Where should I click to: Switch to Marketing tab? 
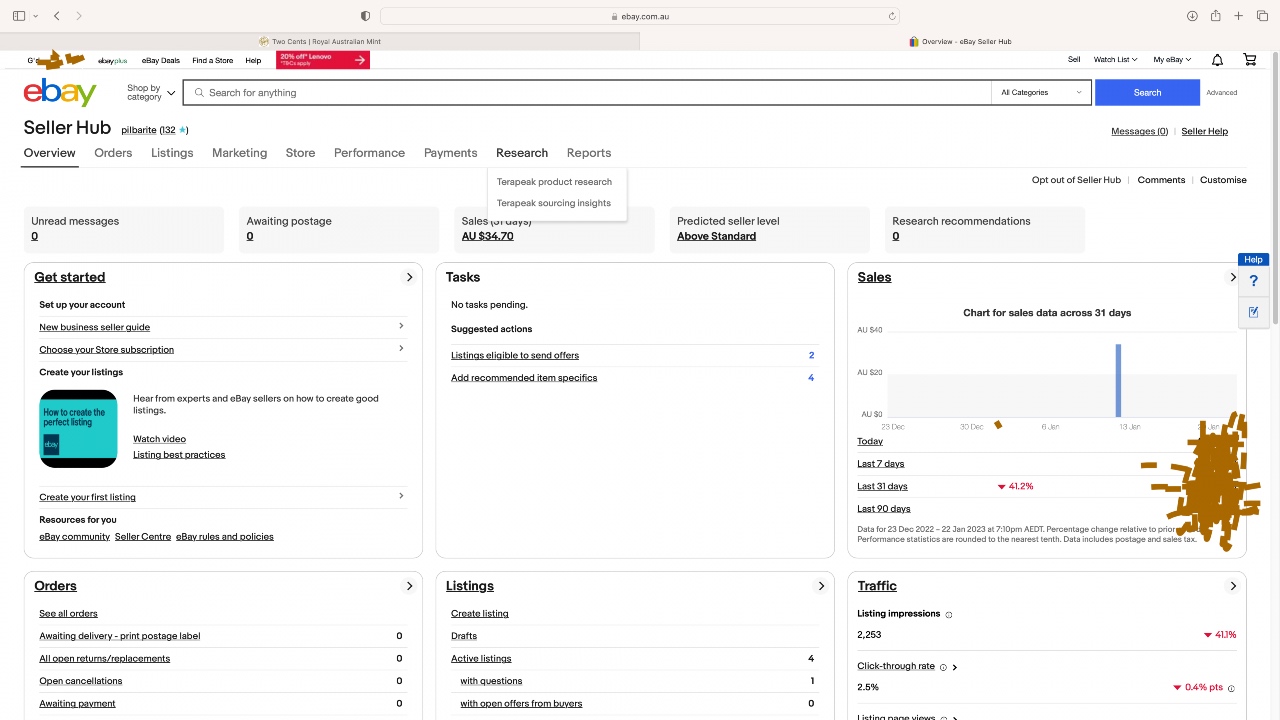click(x=239, y=153)
